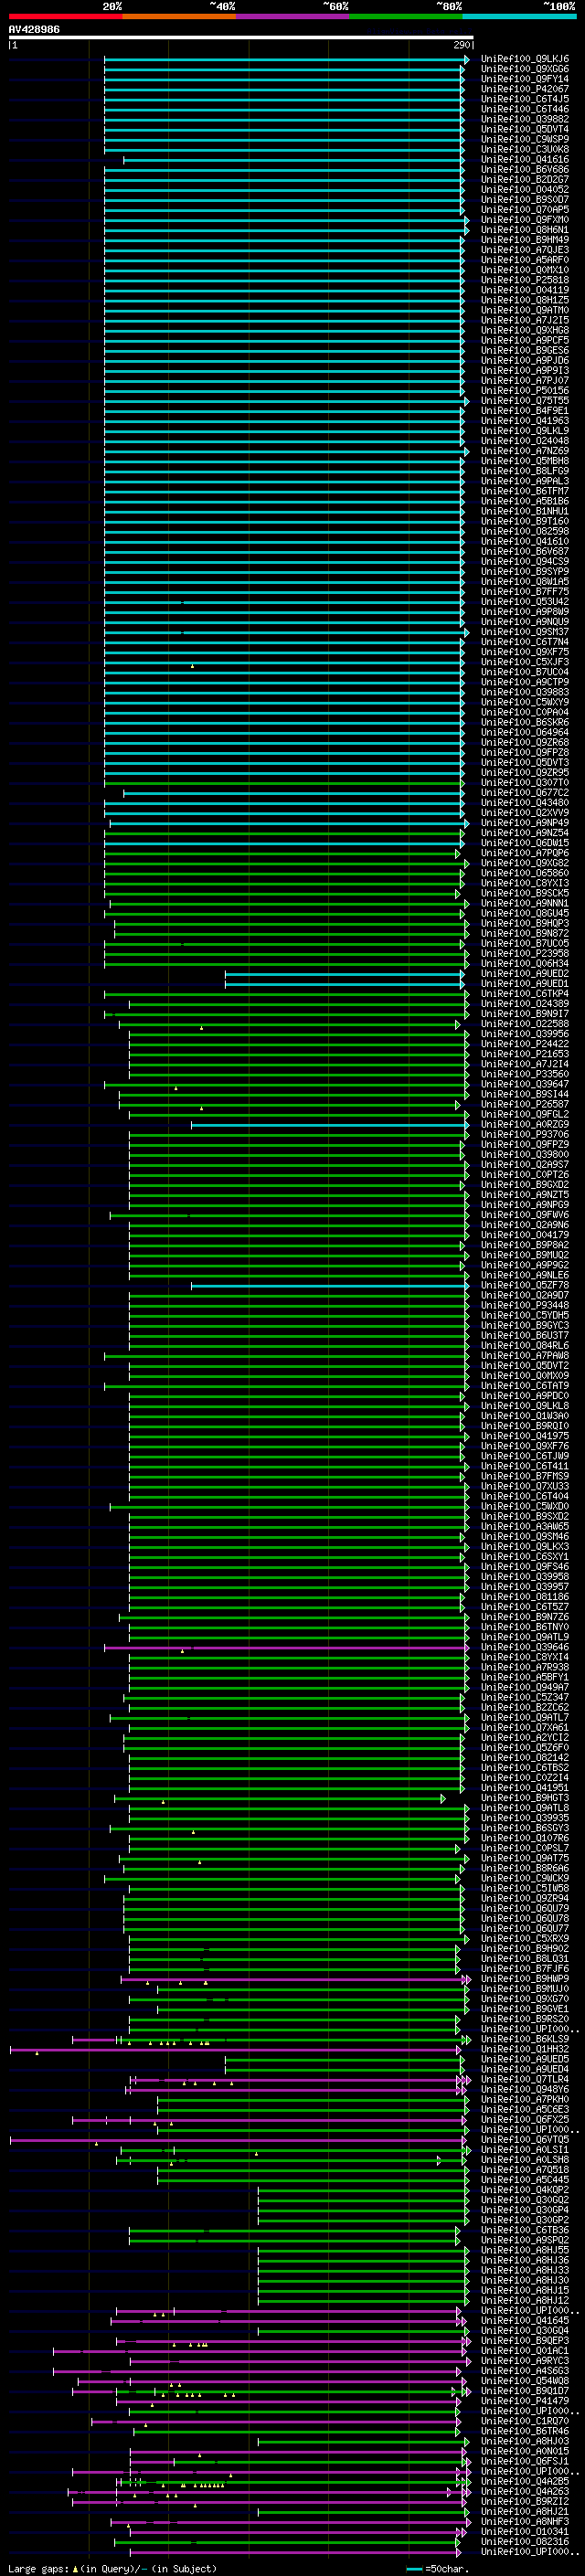
Task: Select the UniRef100_C5XRX9 label
Action: coord(525,1939)
